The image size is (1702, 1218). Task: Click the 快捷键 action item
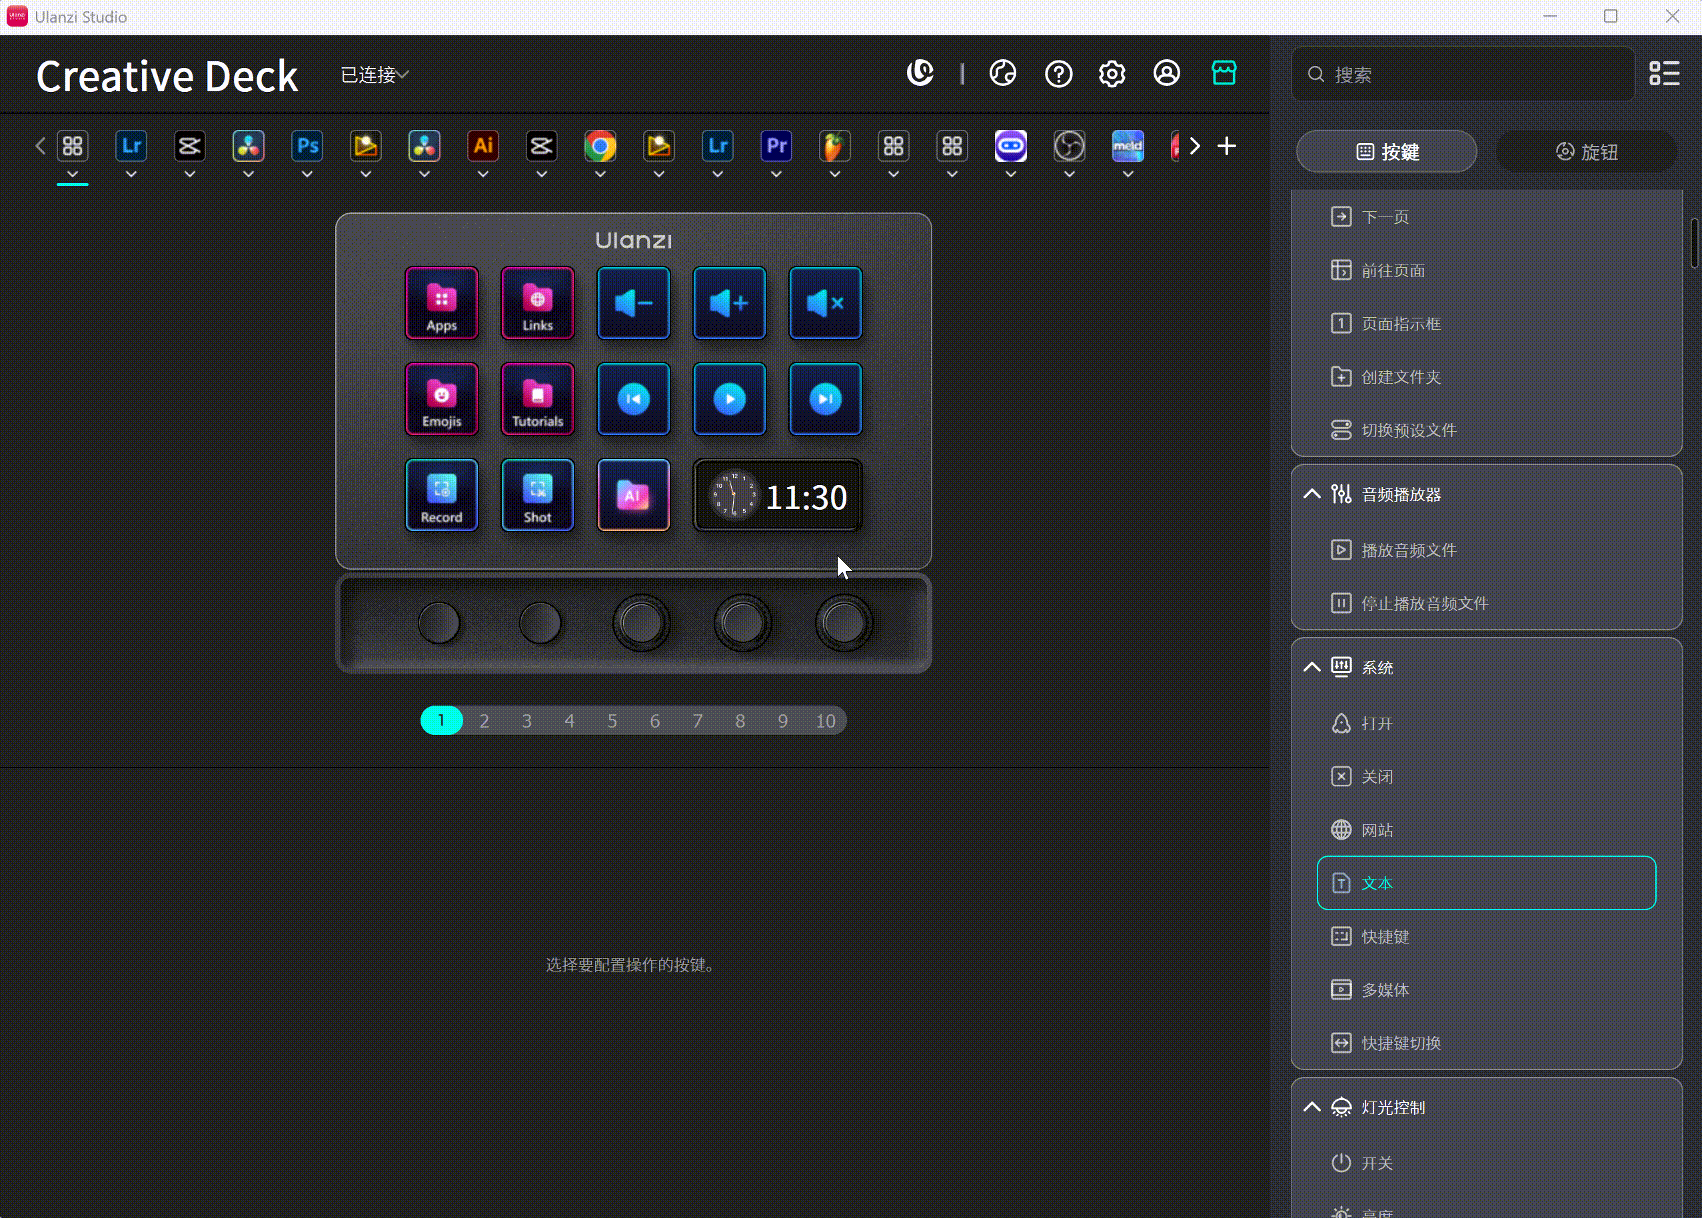[x=1385, y=937]
